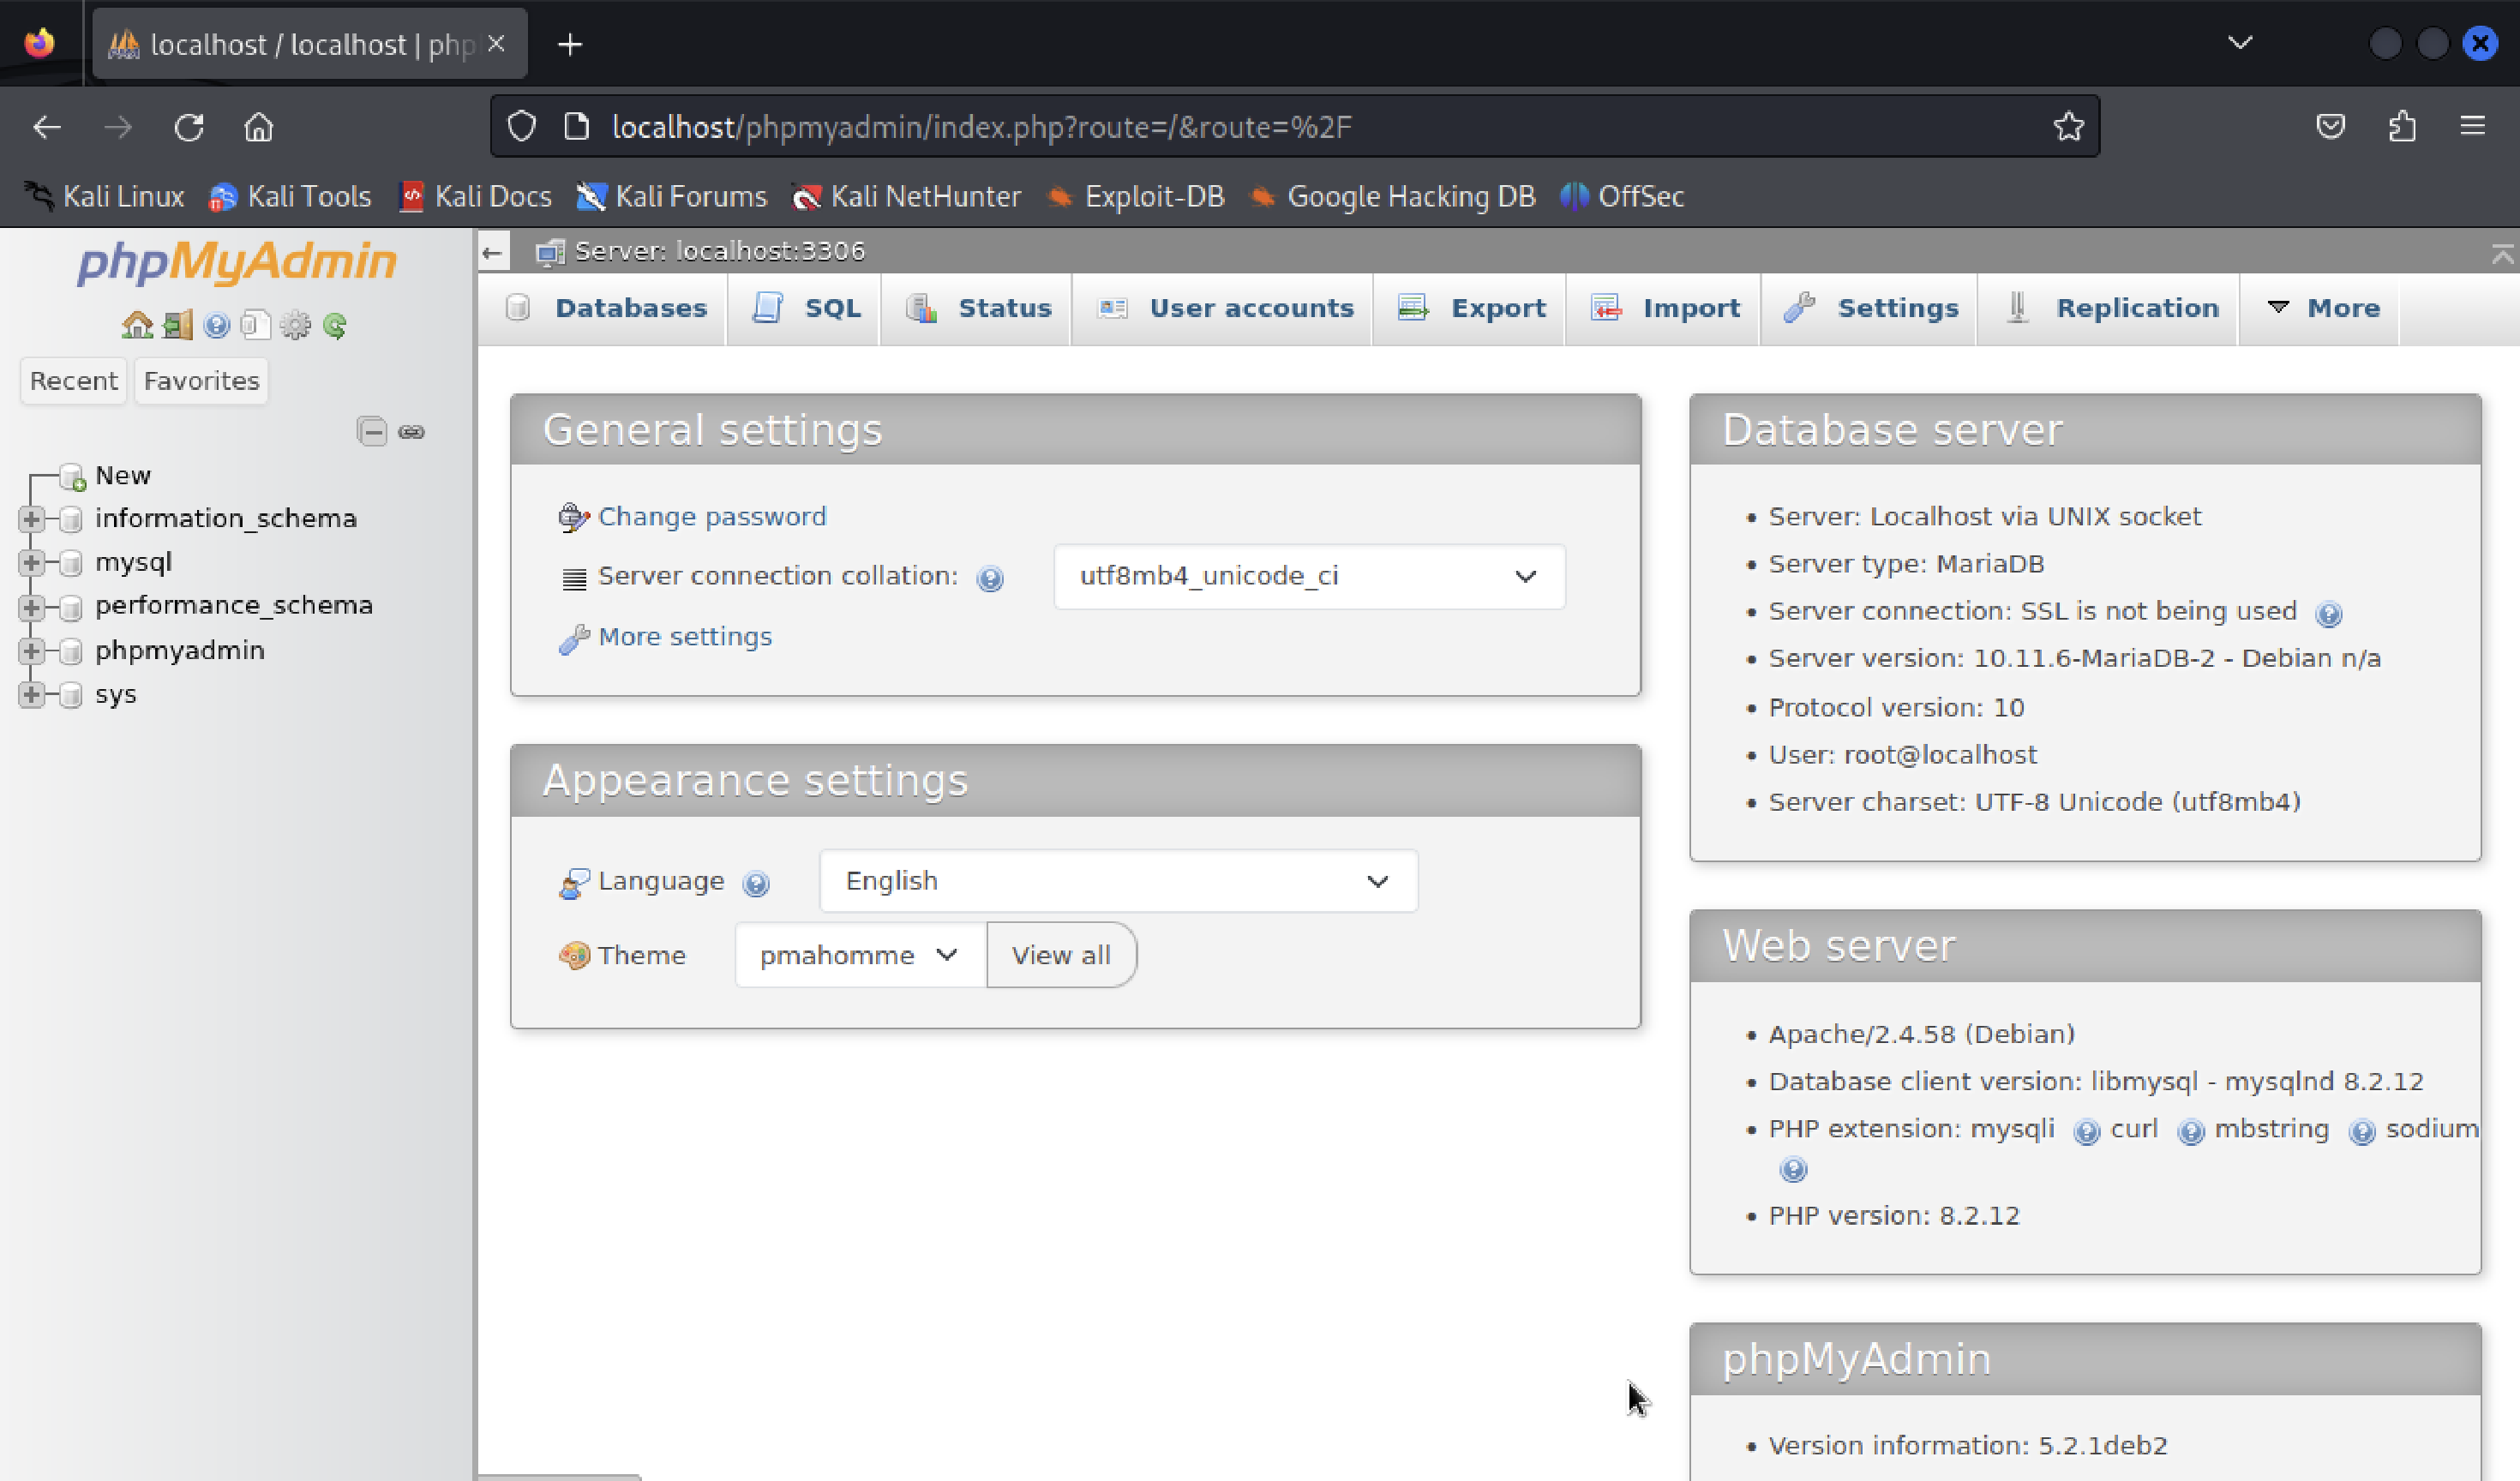Open Google Hacking DB bookmark
This screenshot has height=1481, width=2520.
point(1392,196)
